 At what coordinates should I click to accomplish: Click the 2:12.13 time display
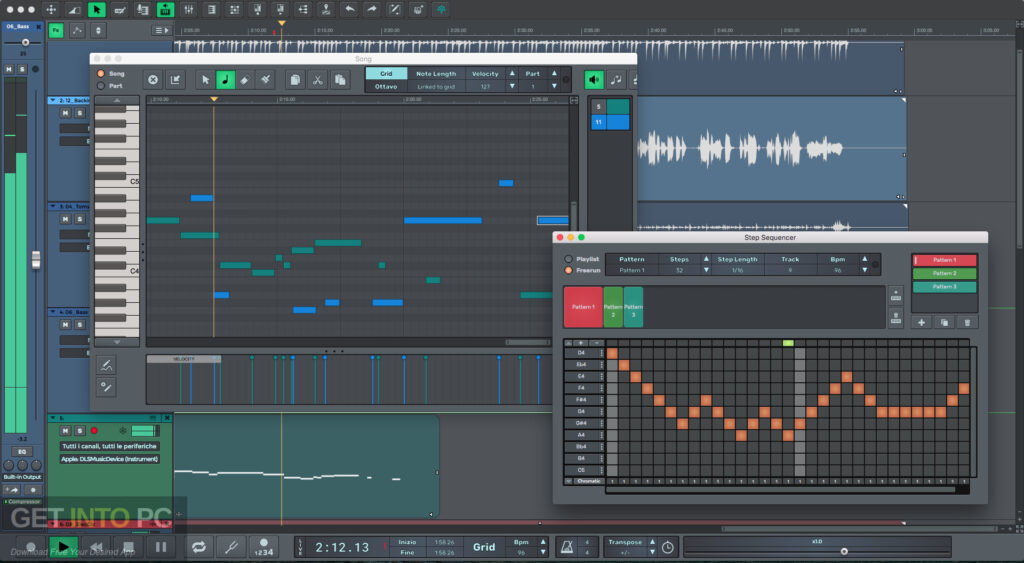(x=342, y=547)
